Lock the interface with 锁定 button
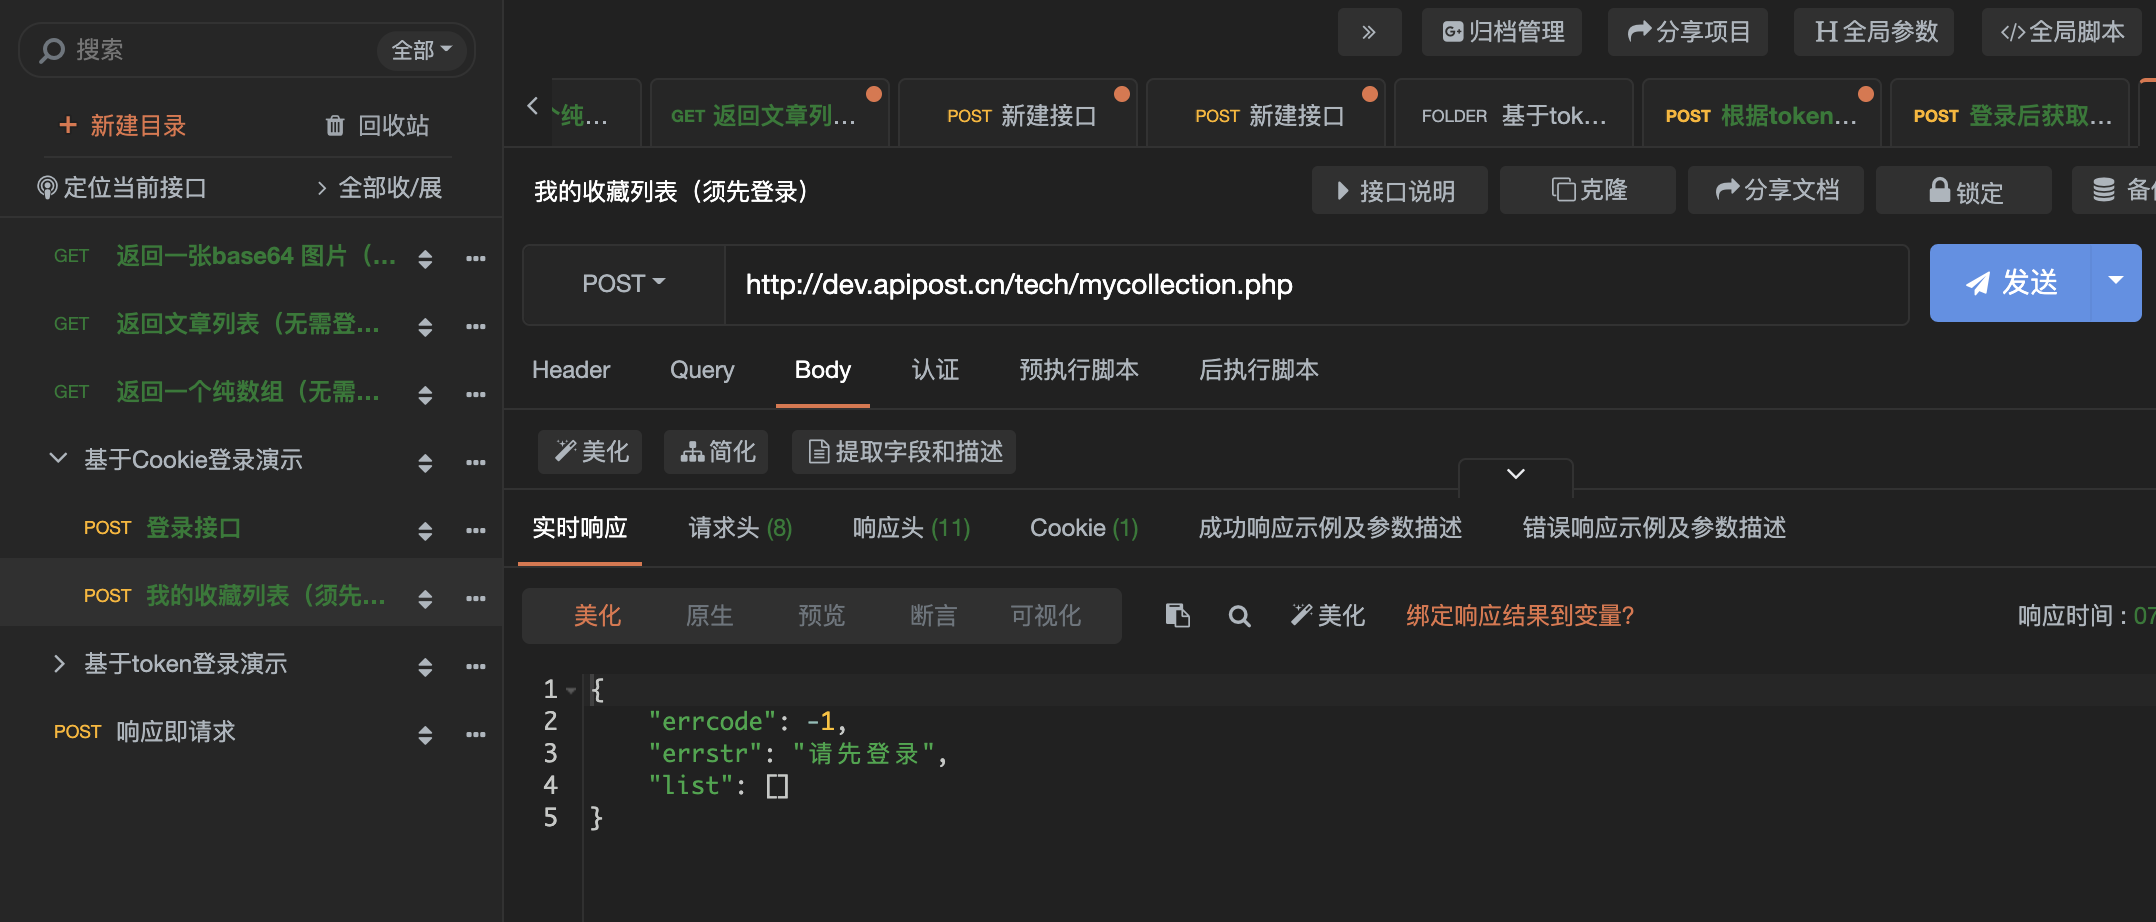Viewport: 2156px width, 922px height. 1964,190
